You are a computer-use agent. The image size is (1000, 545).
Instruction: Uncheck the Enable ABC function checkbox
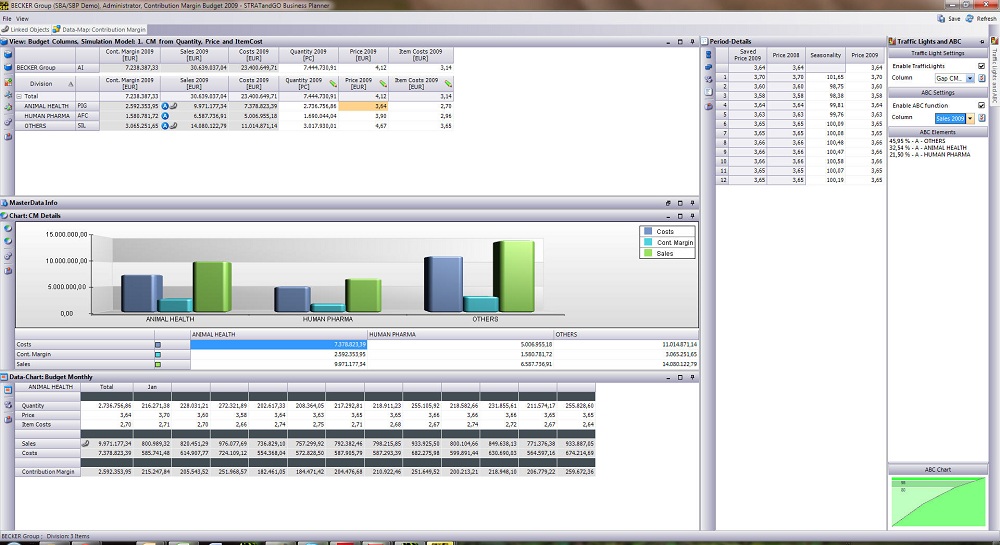[981, 105]
